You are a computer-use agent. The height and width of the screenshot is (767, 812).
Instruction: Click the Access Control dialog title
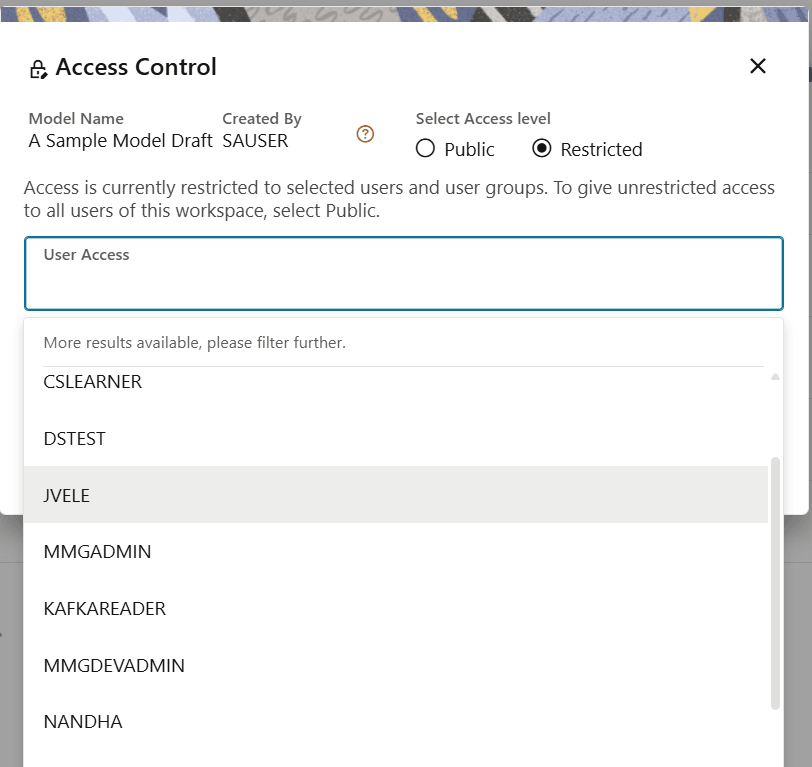[136, 67]
